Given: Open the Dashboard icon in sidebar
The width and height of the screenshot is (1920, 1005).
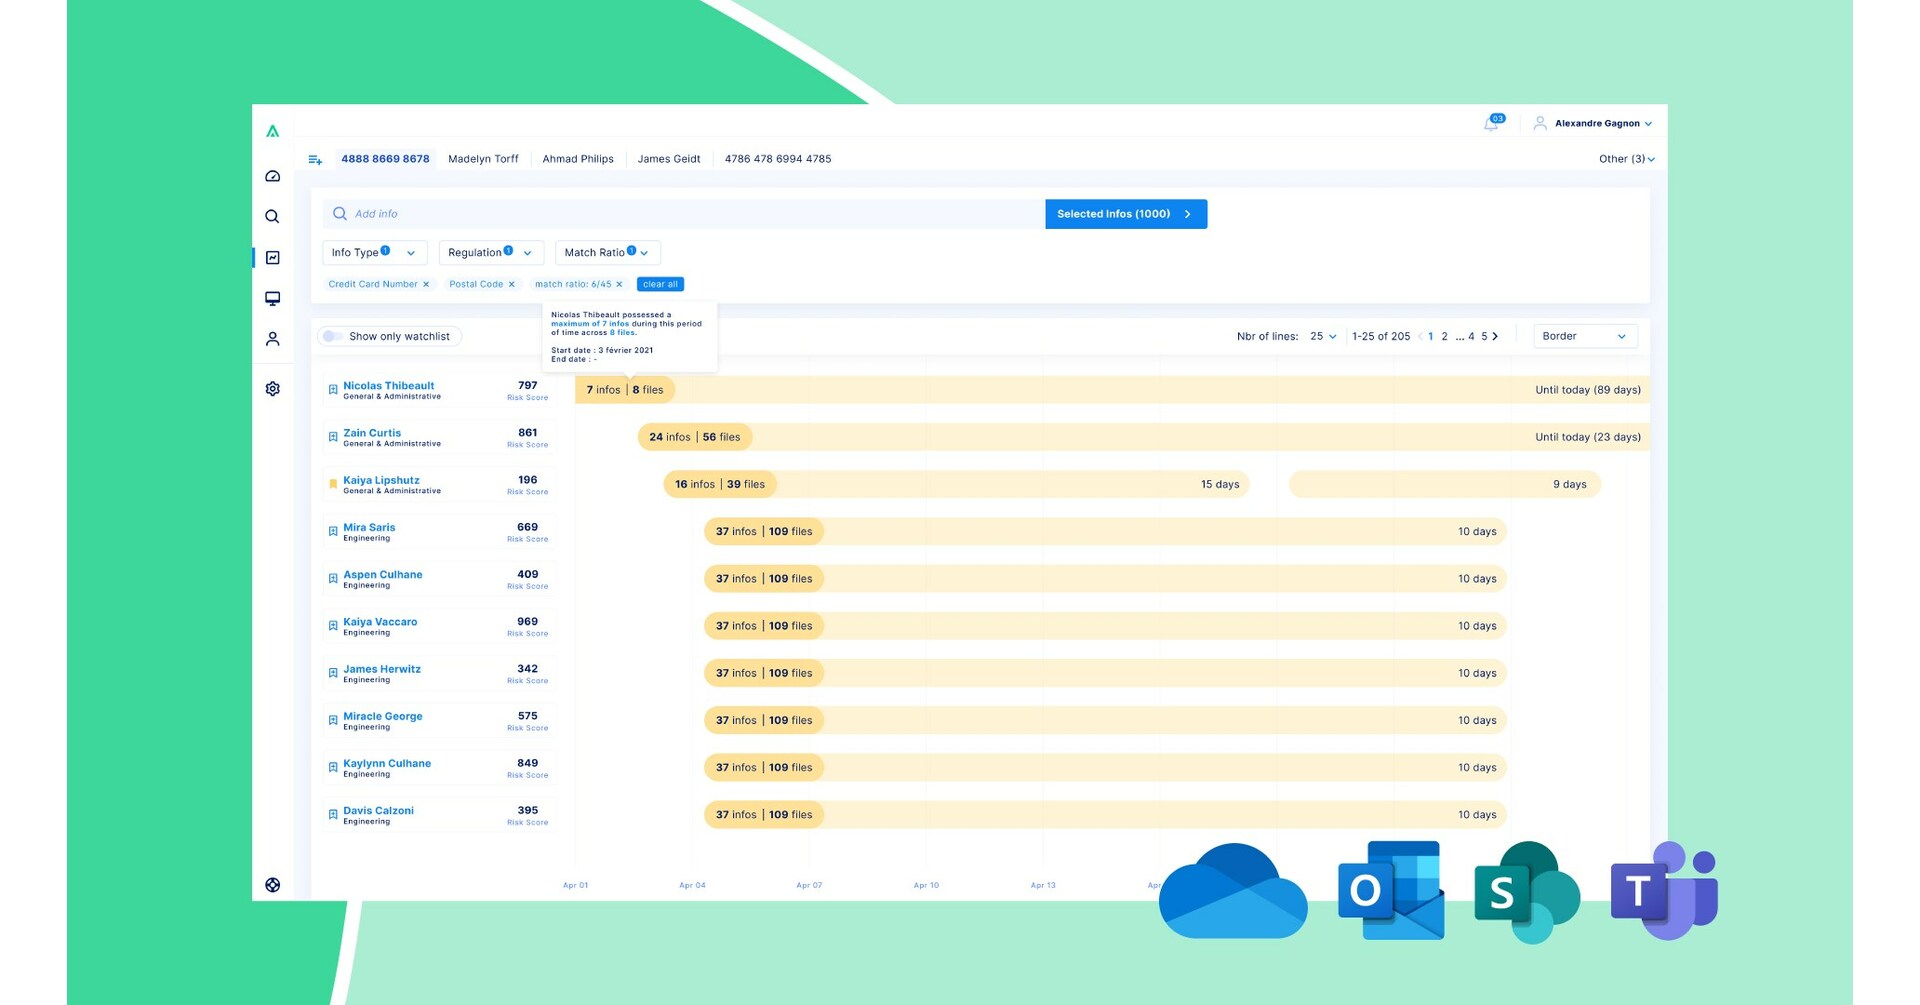Looking at the screenshot, I should 272,175.
